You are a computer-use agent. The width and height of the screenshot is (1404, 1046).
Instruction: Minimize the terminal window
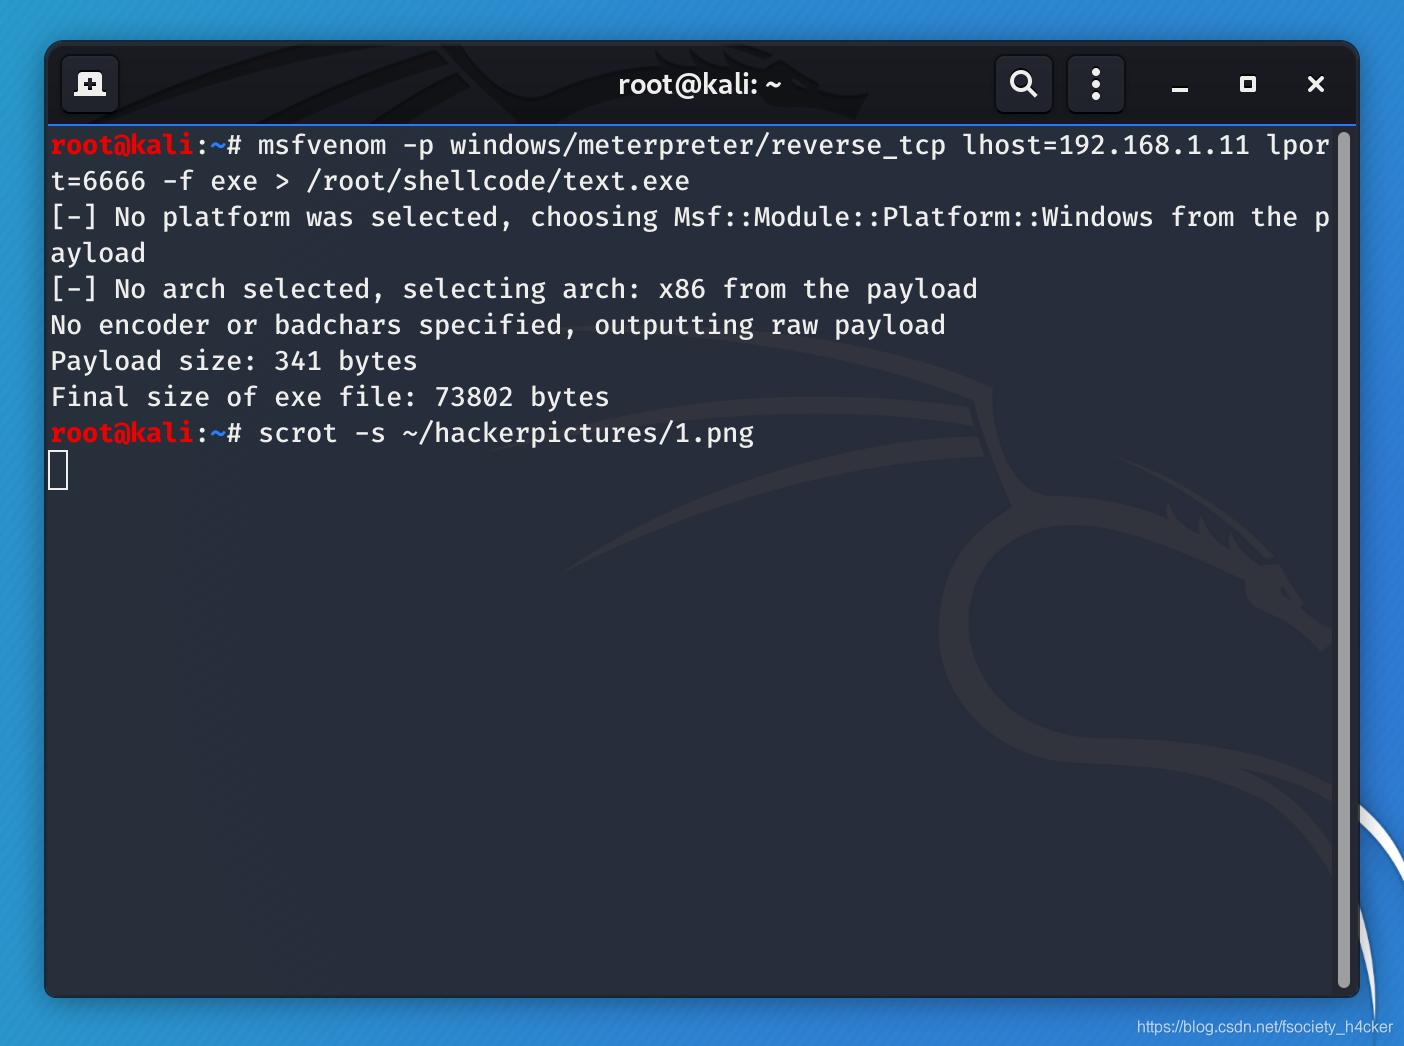pyautogui.click(x=1180, y=86)
